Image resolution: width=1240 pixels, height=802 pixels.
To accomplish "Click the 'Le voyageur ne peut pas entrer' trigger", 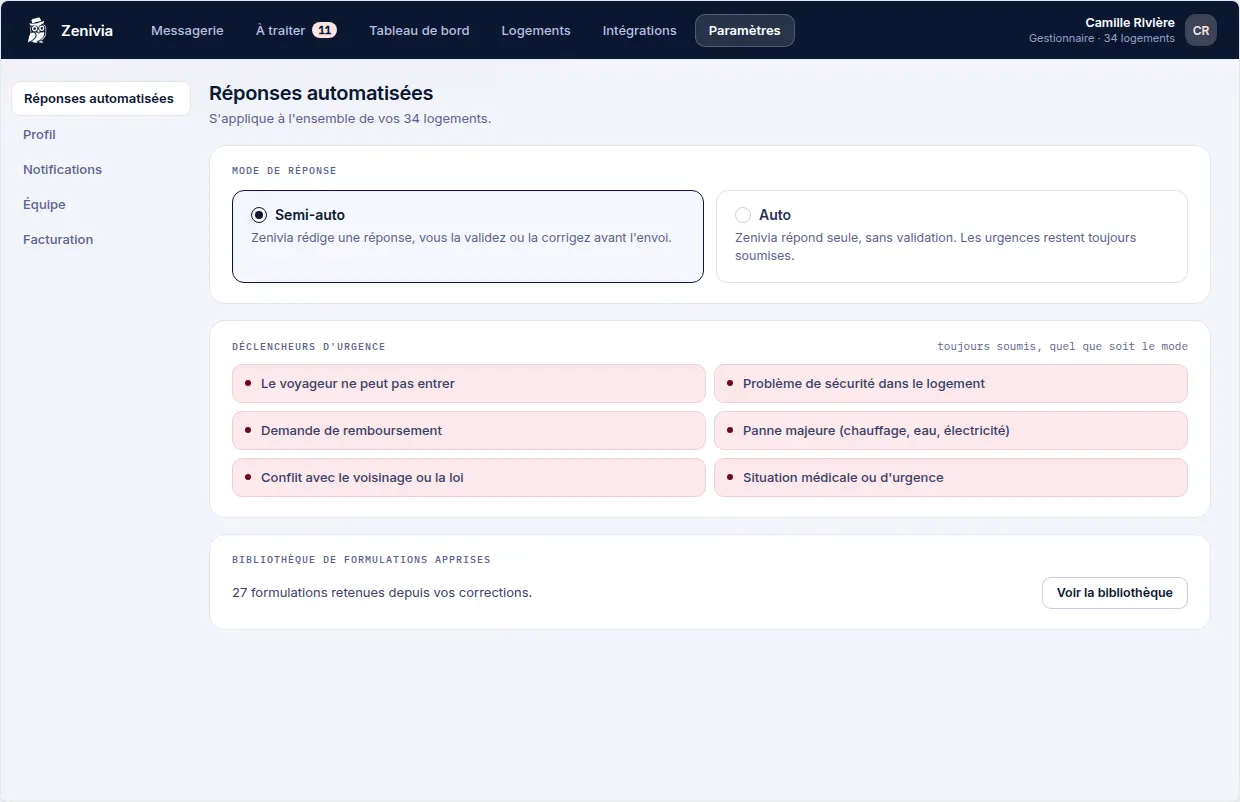I will coord(469,383).
